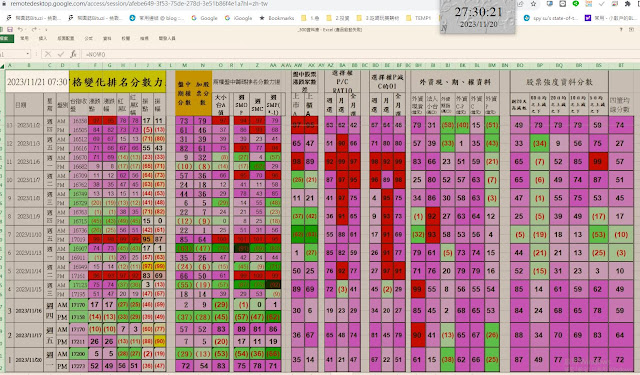Image resolution: width=640 pixels, height=375 pixels.
Task: Switch to the 常用 (Home) ribbon tab
Action: (x=25, y=38)
